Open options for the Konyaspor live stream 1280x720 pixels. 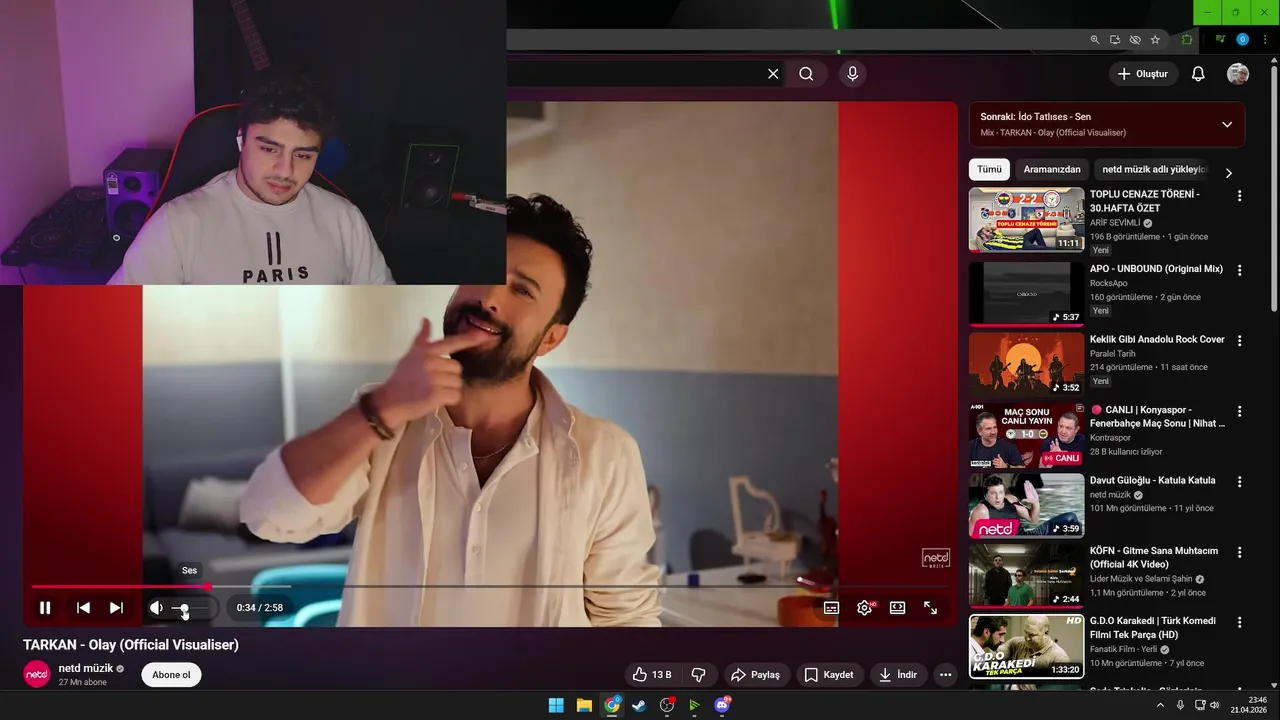click(1240, 411)
